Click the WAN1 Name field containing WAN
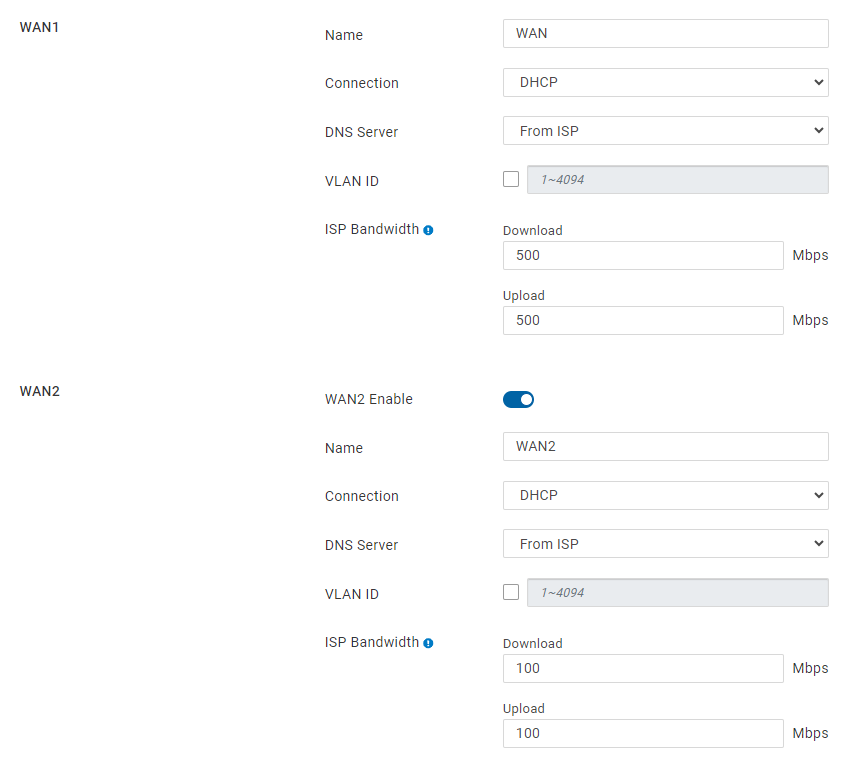This screenshot has height=758, width=856. click(x=665, y=34)
